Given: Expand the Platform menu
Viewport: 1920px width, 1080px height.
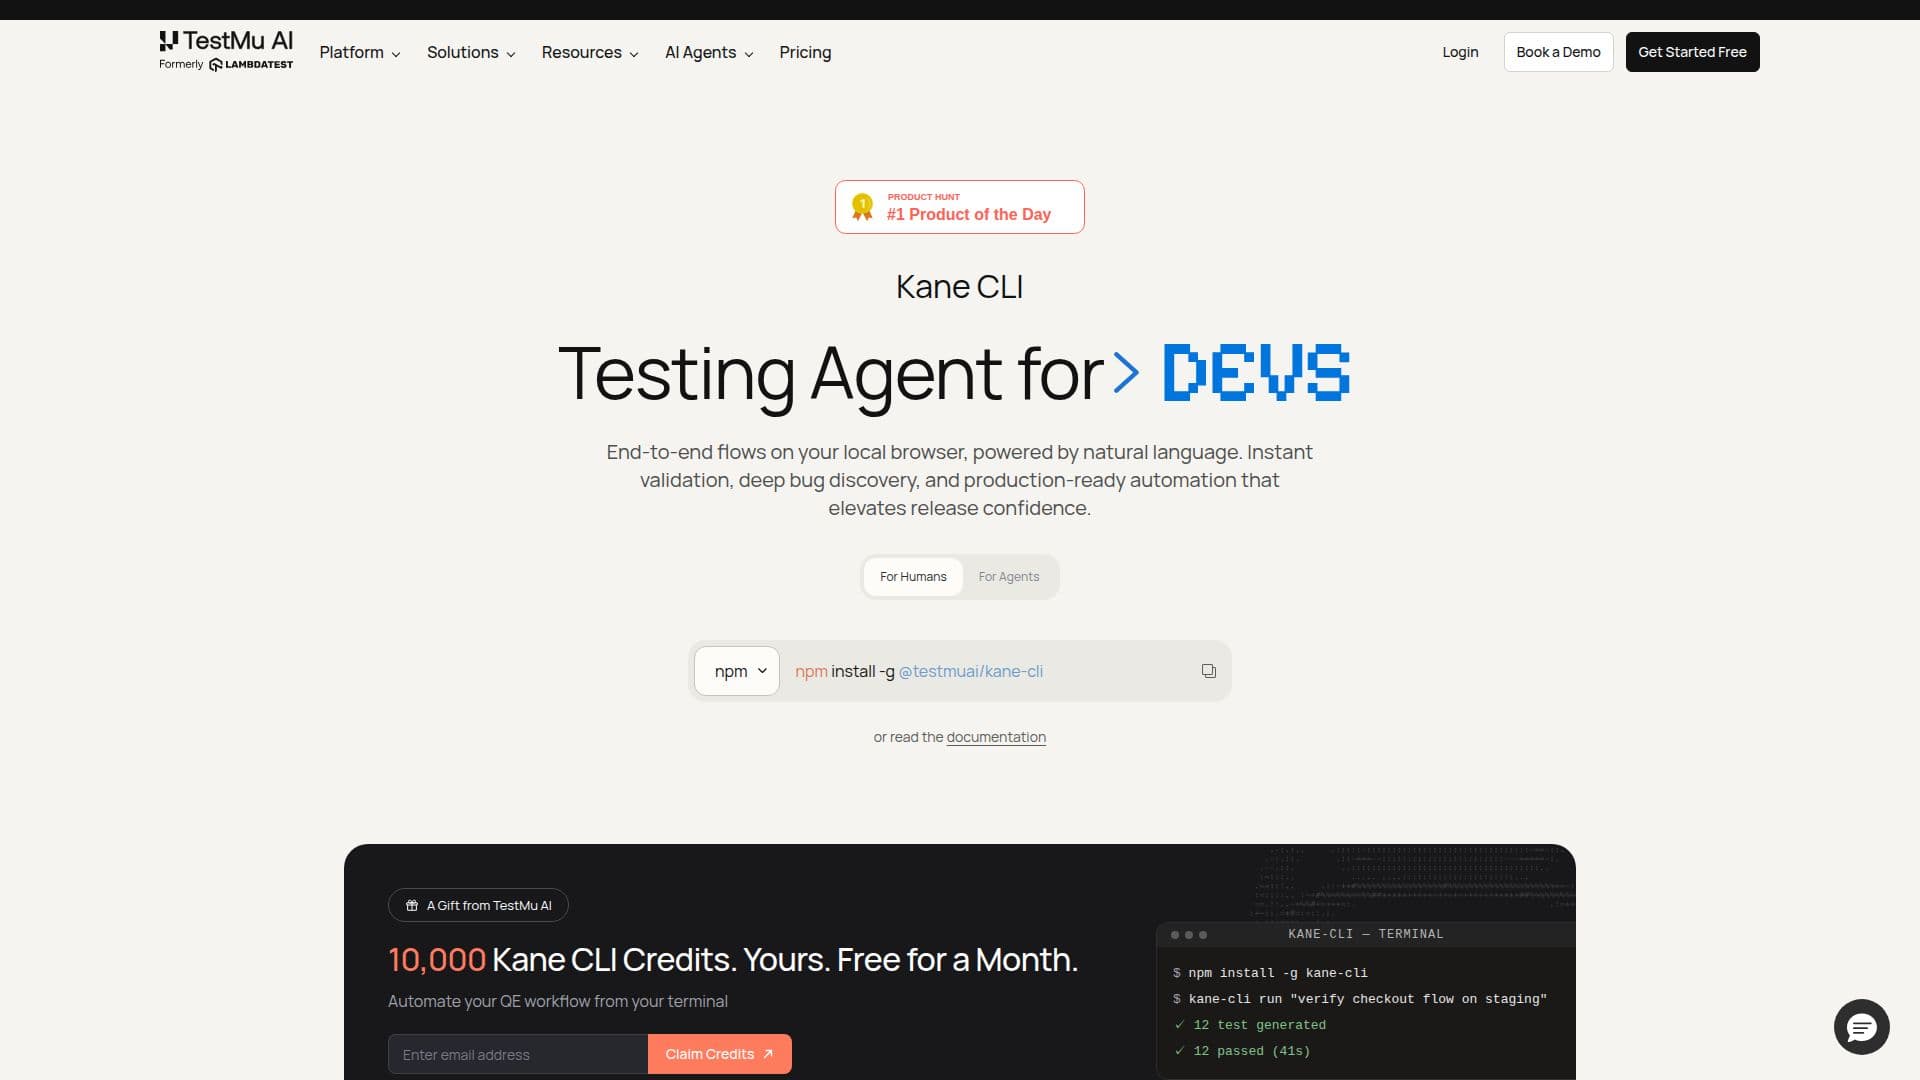Looking at the screenshot, I should point(360,52).
